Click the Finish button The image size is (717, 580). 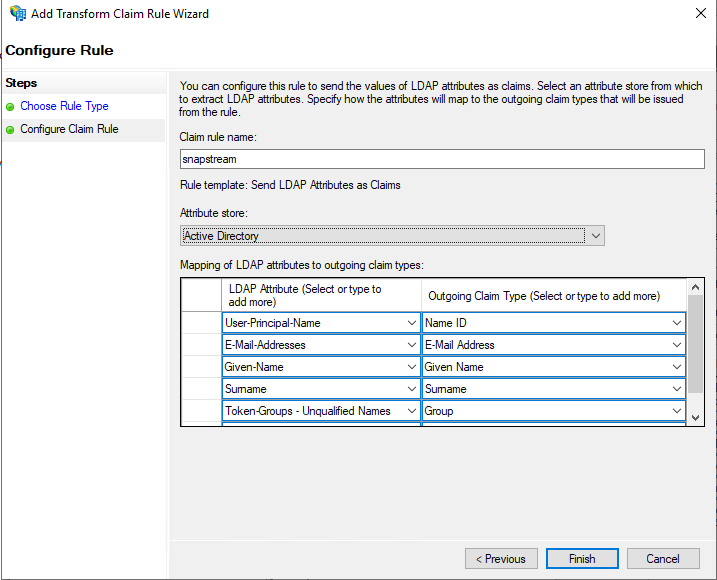click(582, 559)
